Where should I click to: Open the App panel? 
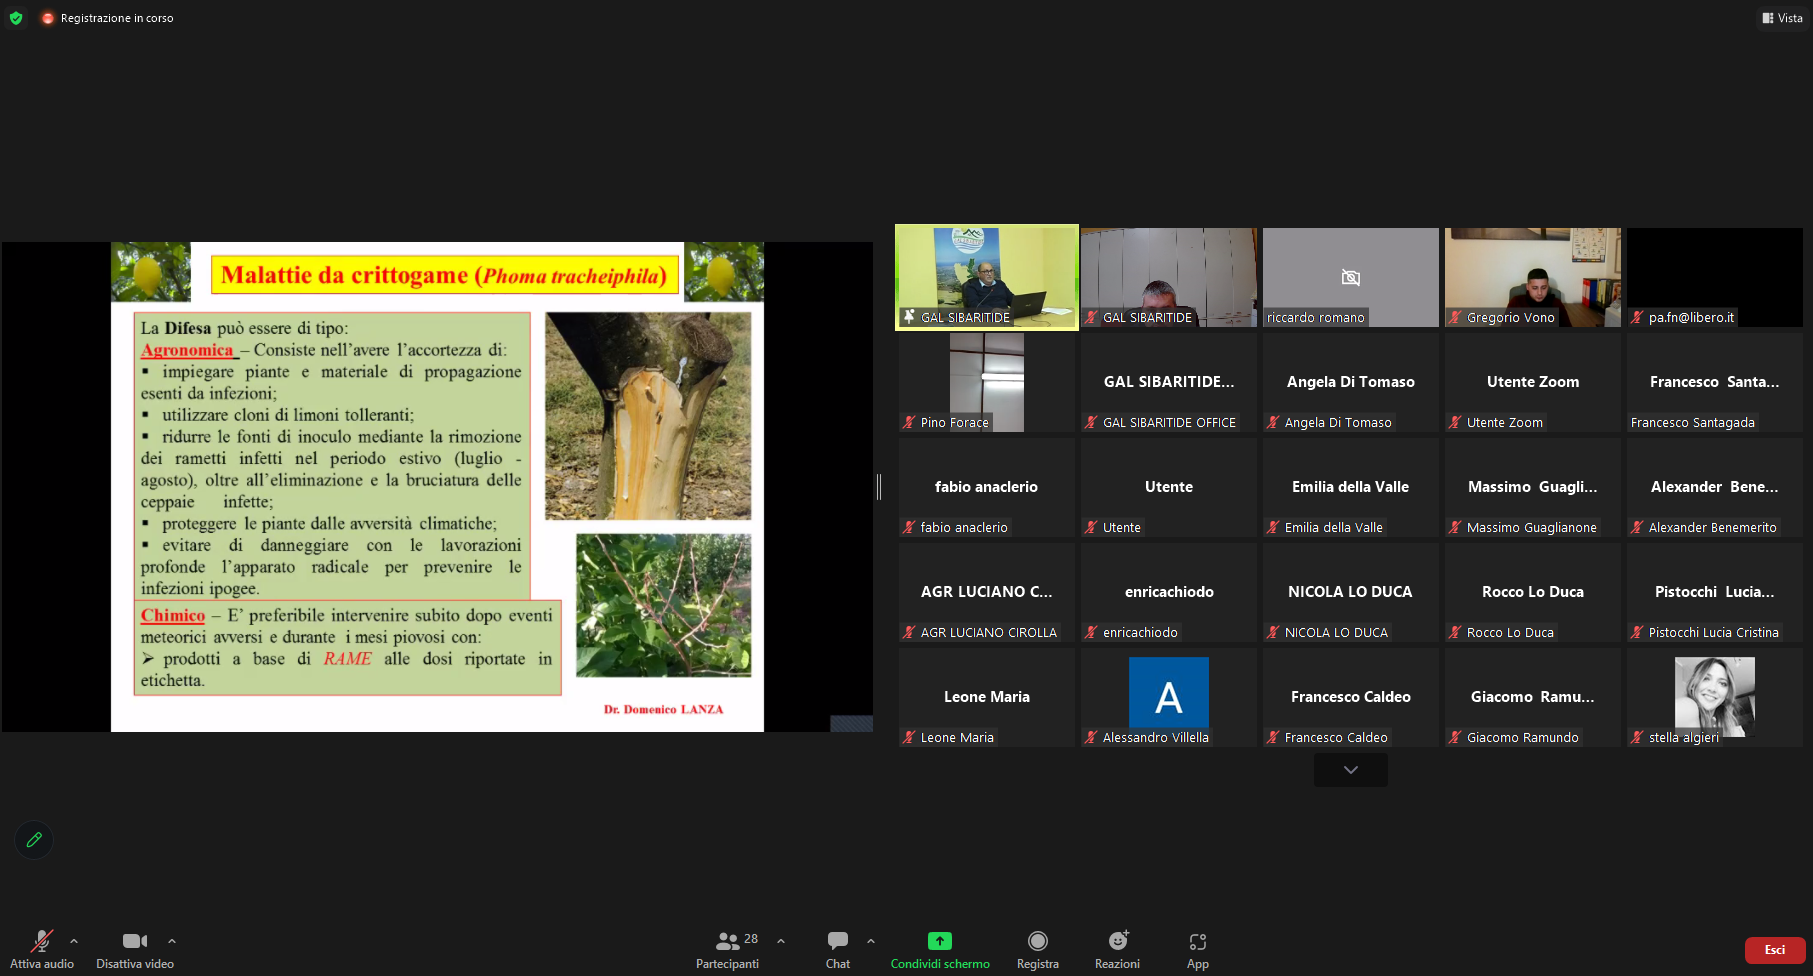pos(1198,949)
